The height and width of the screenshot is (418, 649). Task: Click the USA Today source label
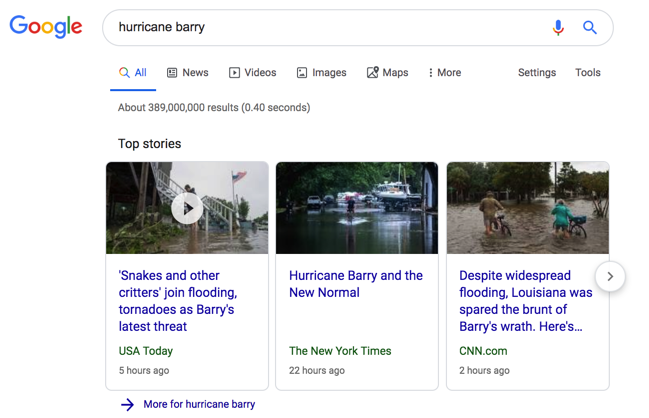(x=146, y=351)
